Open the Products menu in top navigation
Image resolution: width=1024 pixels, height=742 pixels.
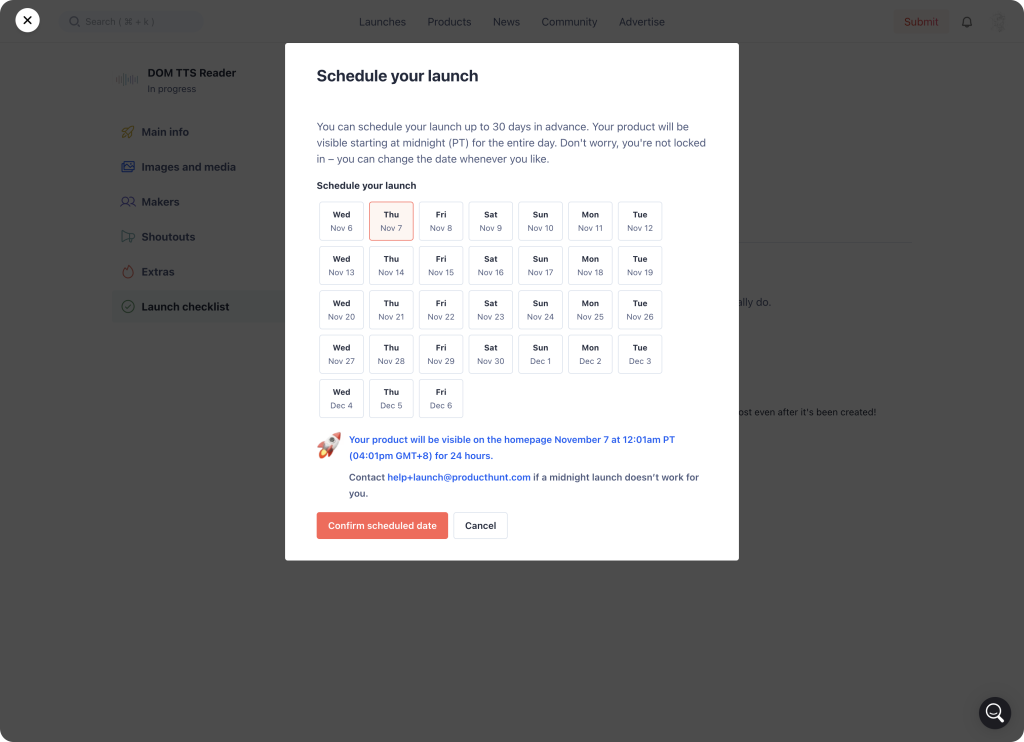pos(449,22)
